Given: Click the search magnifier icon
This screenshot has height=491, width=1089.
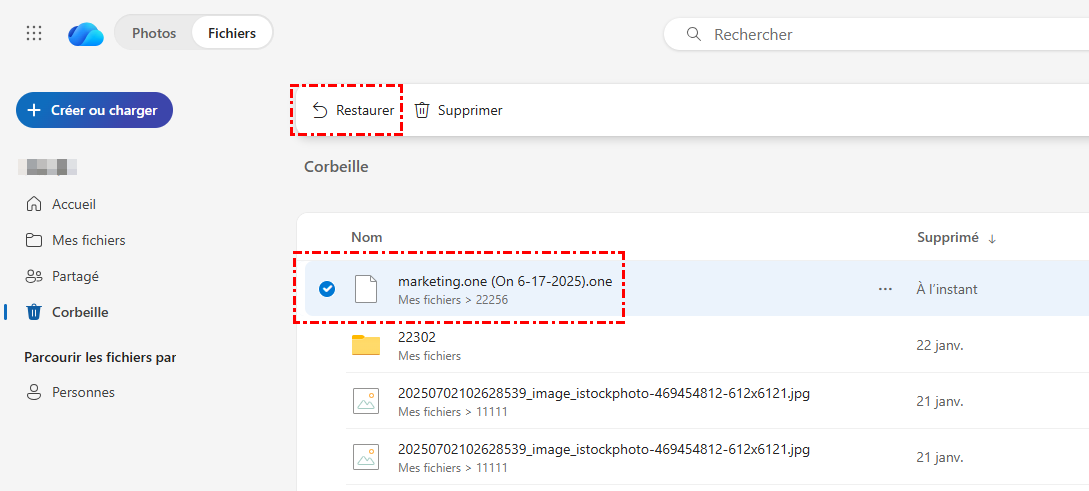Looking at the screenshot, I should point(693,34).
